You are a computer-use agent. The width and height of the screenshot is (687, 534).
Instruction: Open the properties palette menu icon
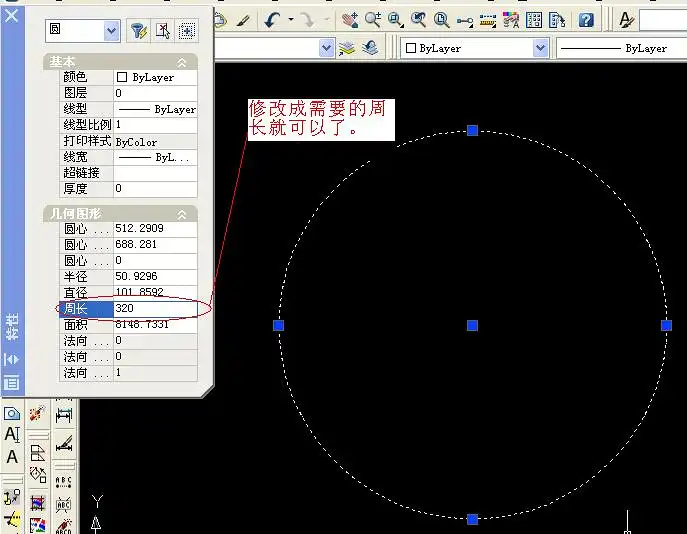[11, 382]
